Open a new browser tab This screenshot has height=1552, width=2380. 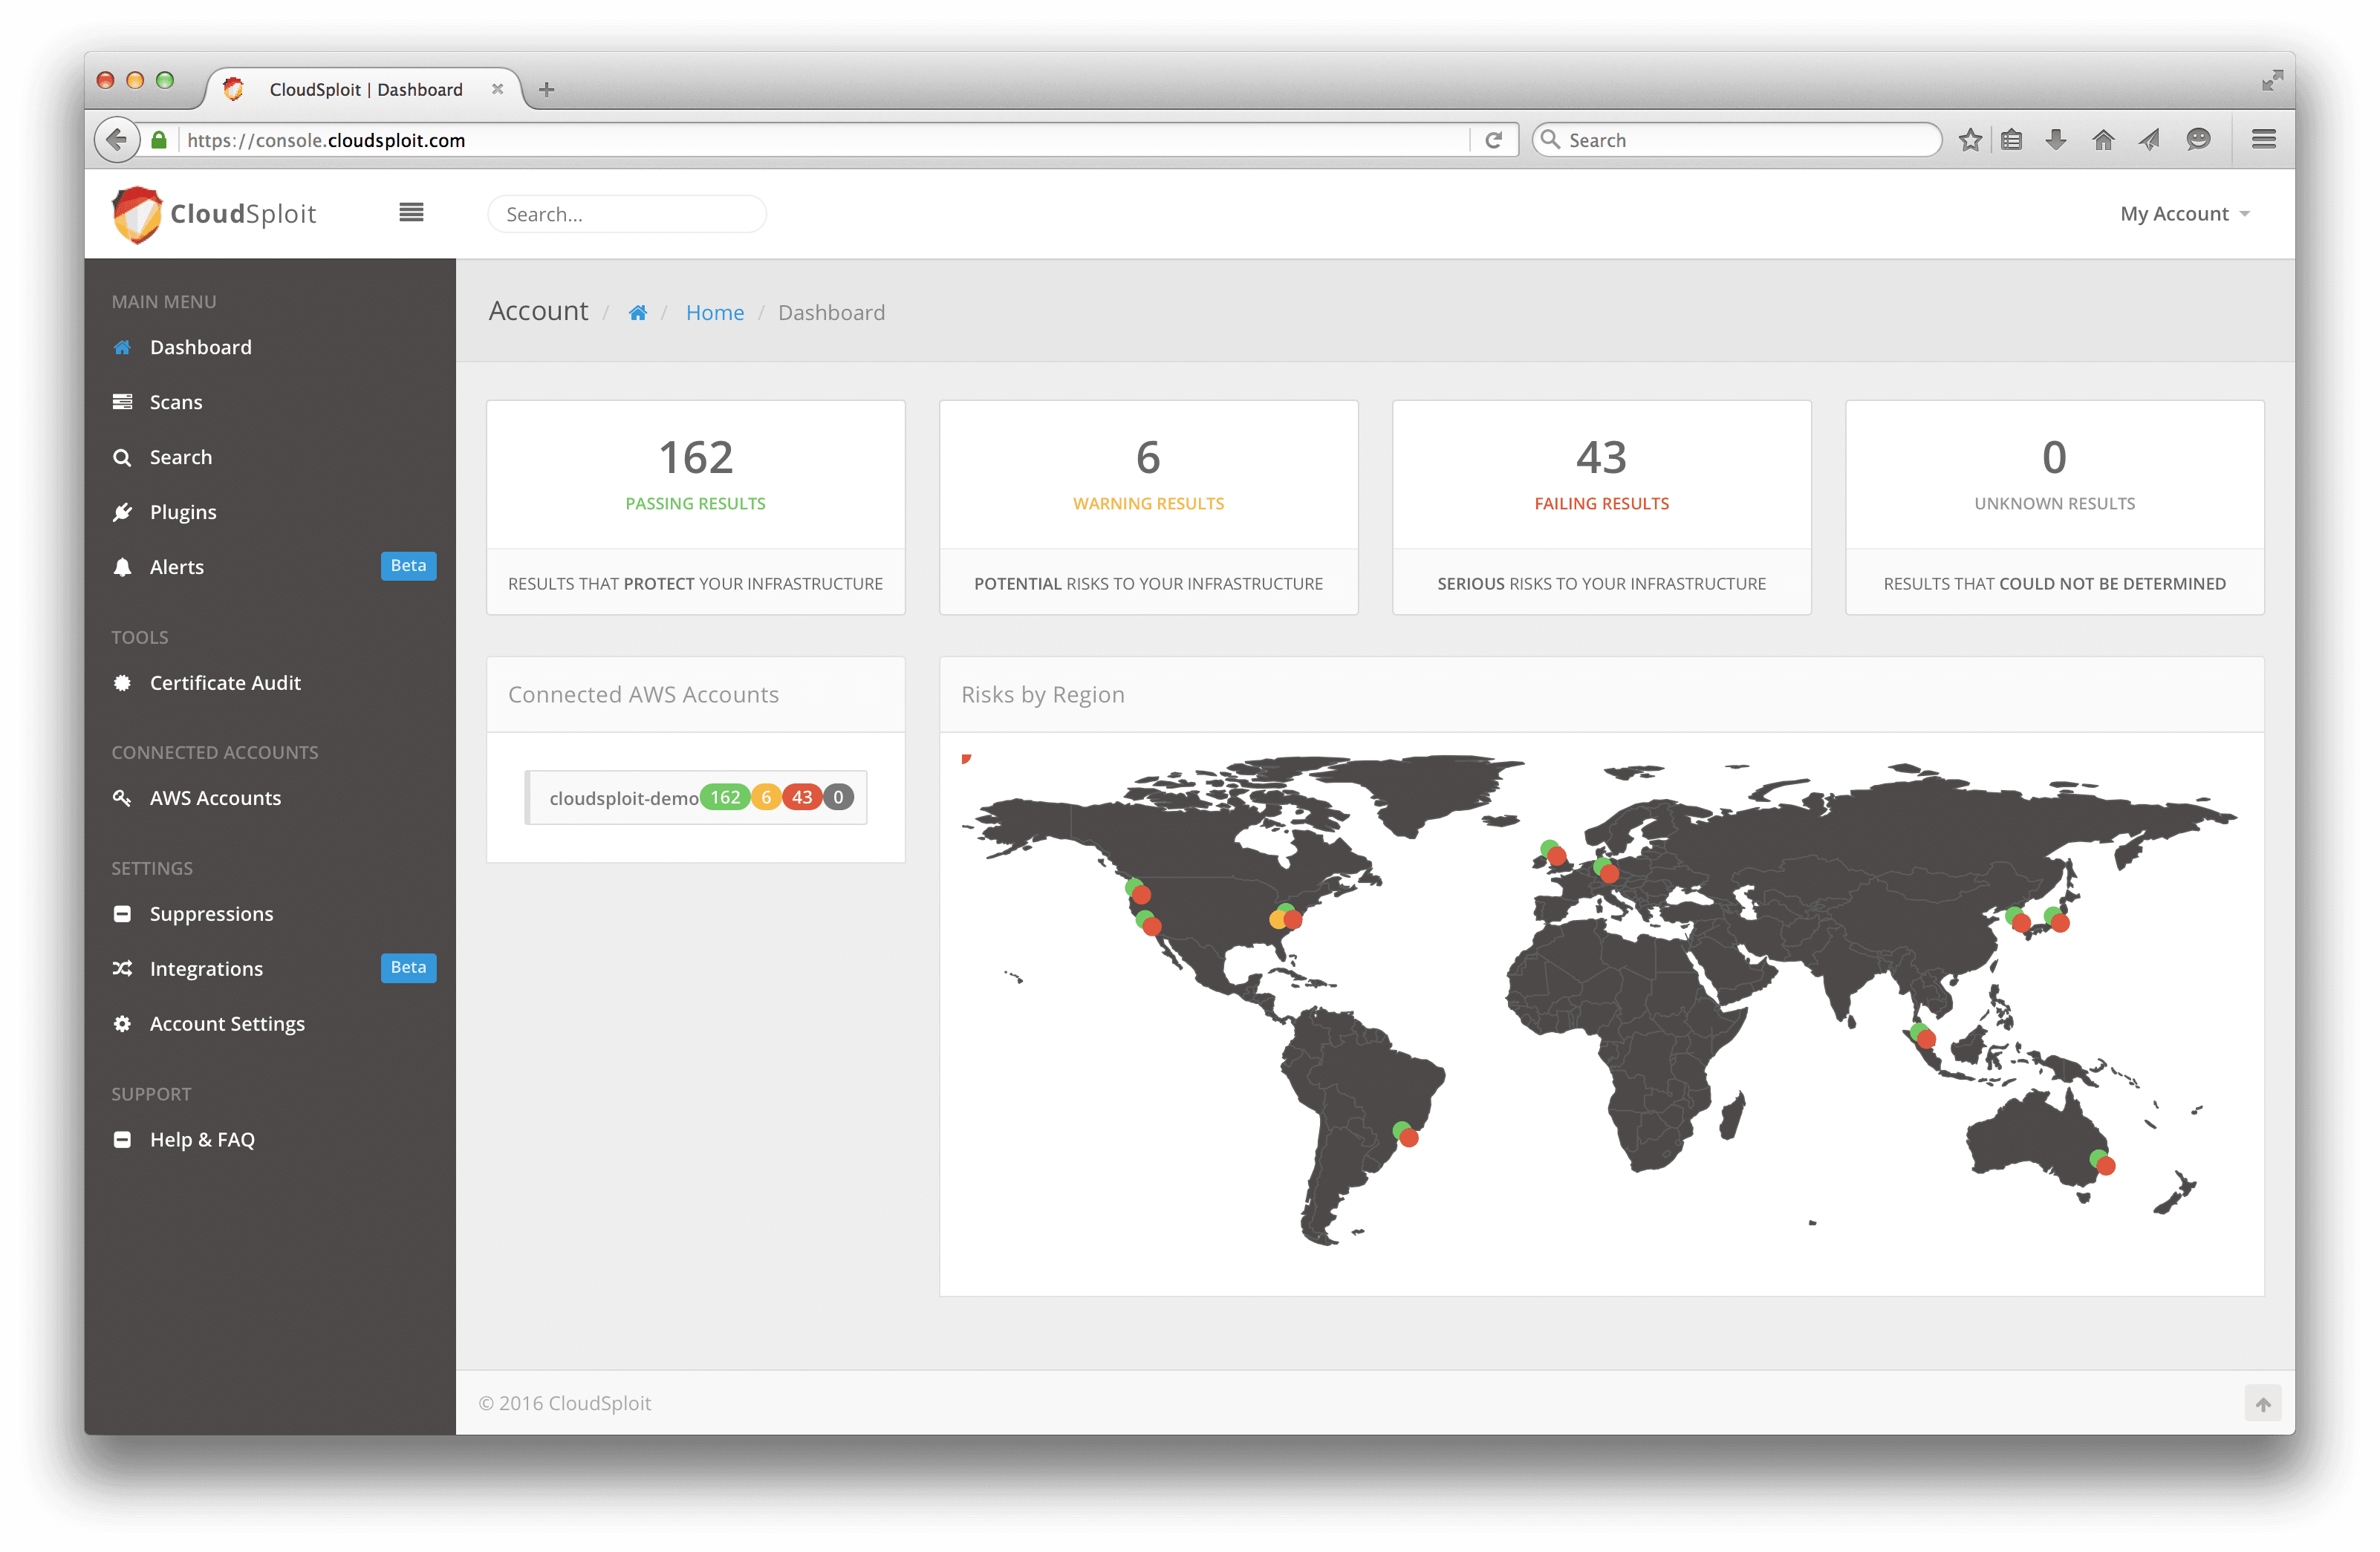[x=546, y=90]
